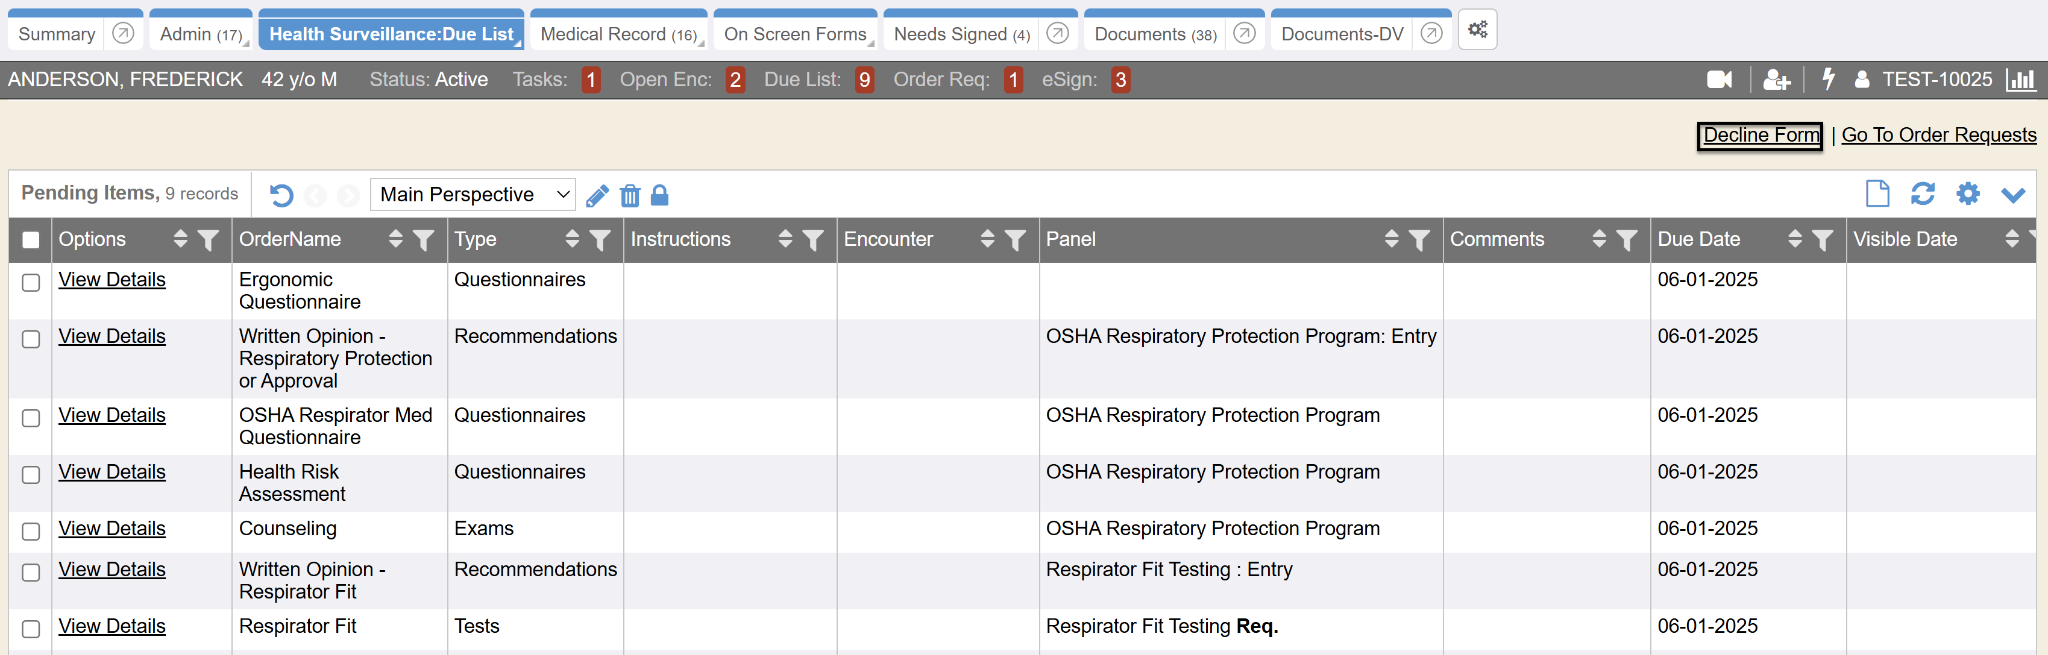Click the add user icon
The width and height of the screenshot is (2048, 655).
coord(1776,80)
